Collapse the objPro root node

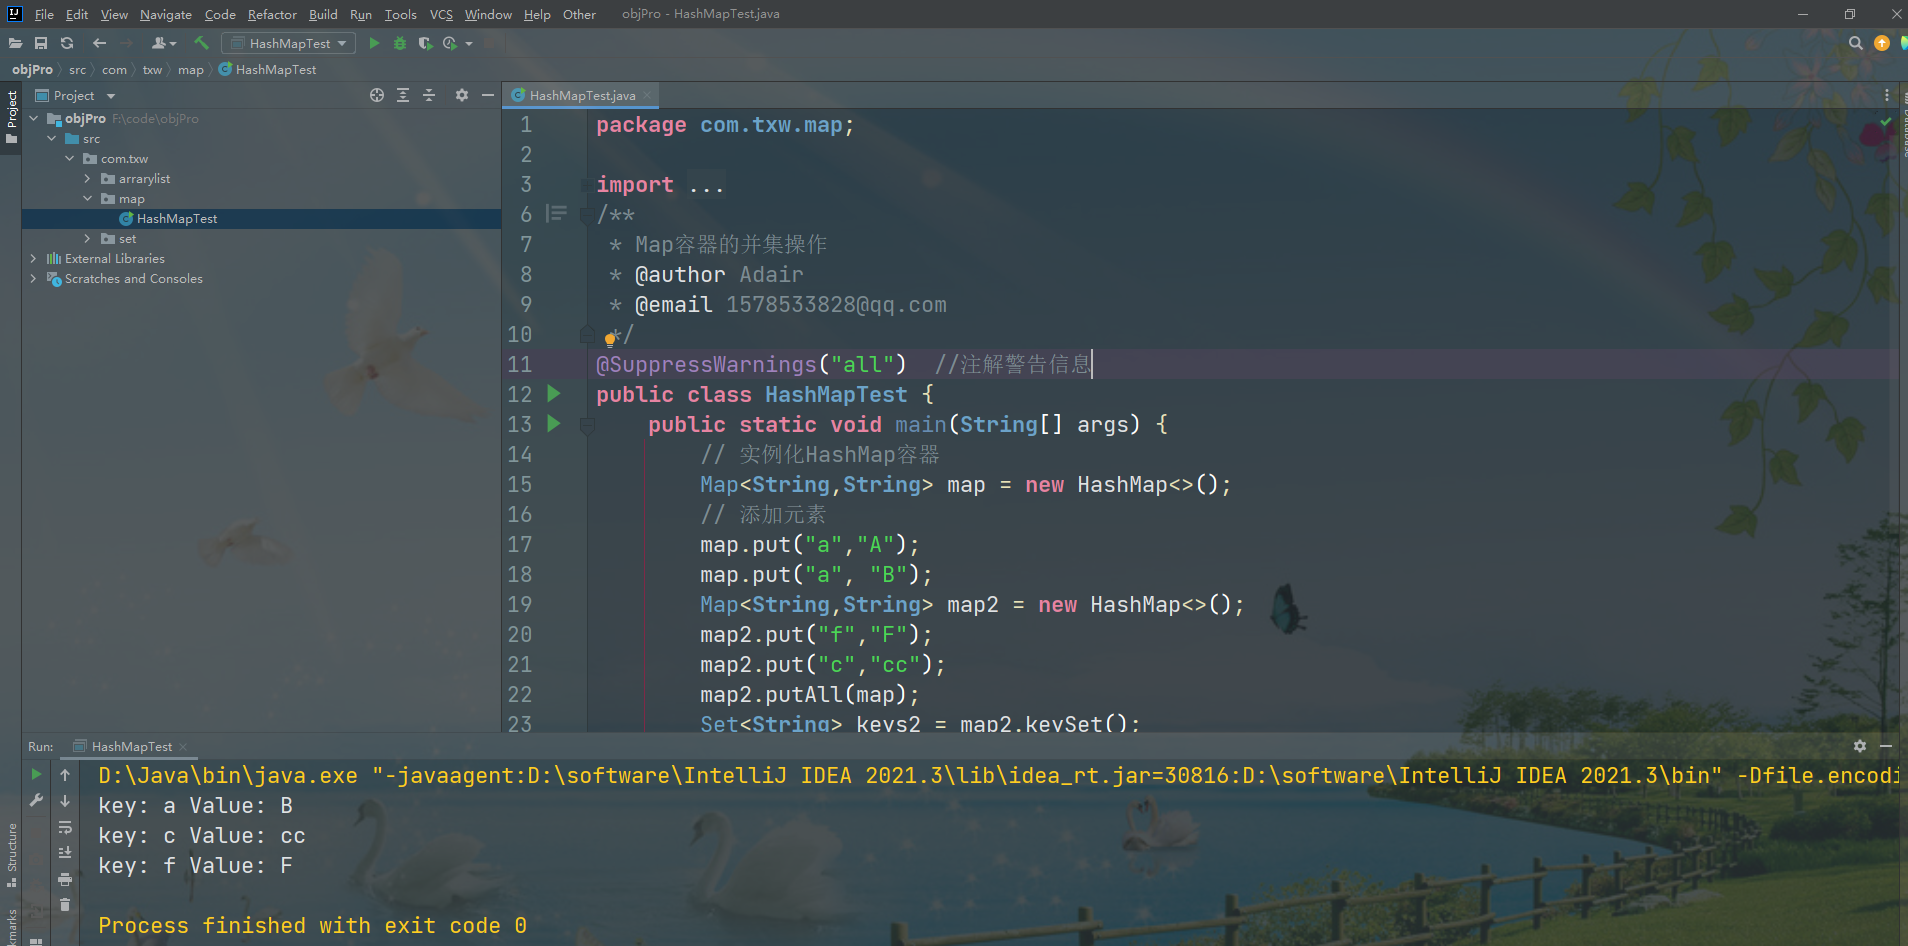point(34,118)
